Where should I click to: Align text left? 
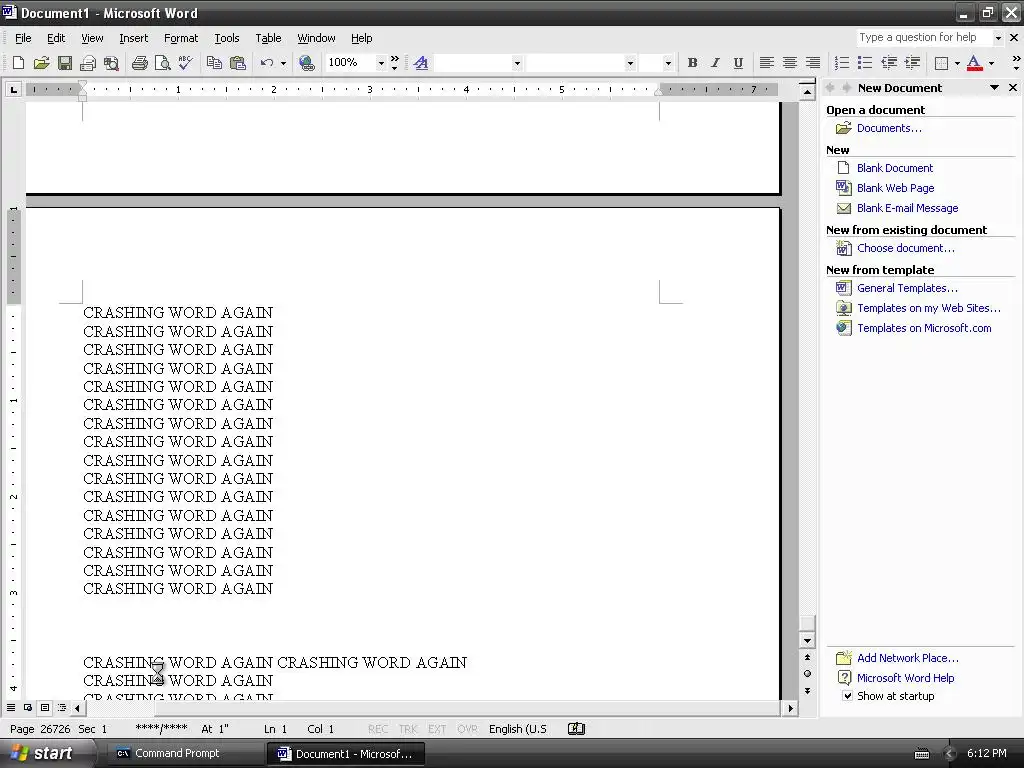pos(767,63)
